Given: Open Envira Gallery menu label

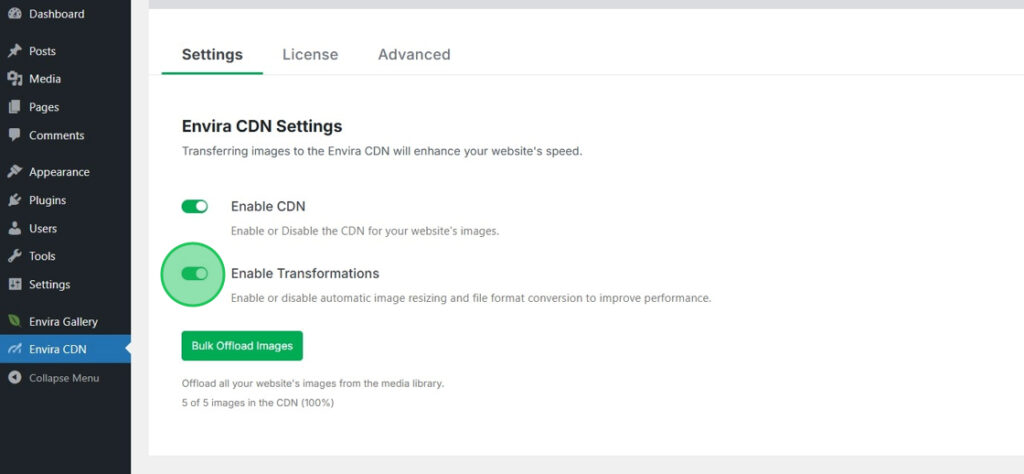Looking at the screenshot, I should 63,321.
